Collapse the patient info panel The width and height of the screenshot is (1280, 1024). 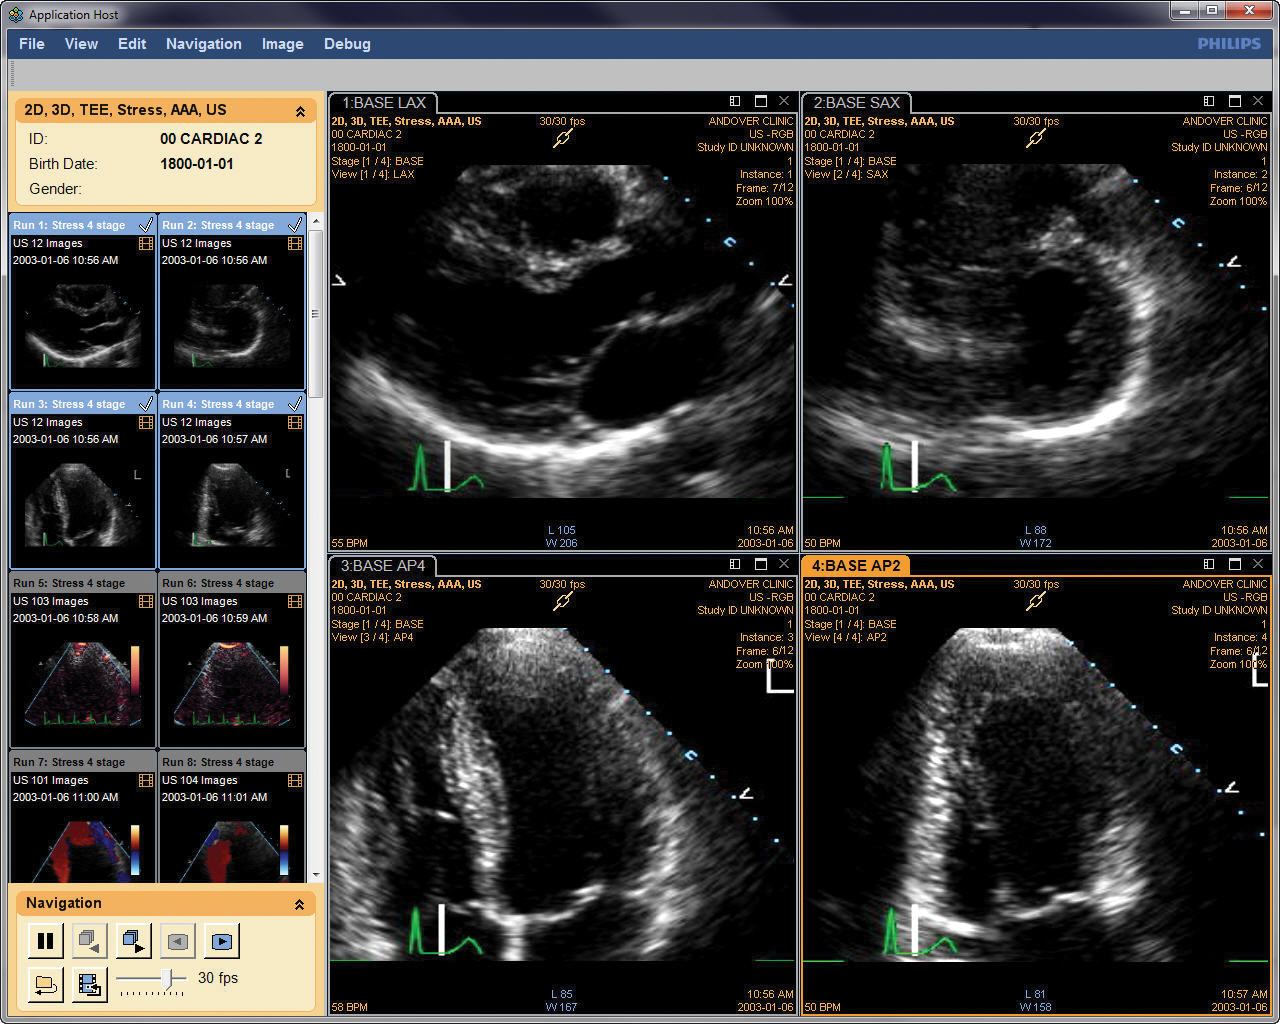click(x=300, y=111)
